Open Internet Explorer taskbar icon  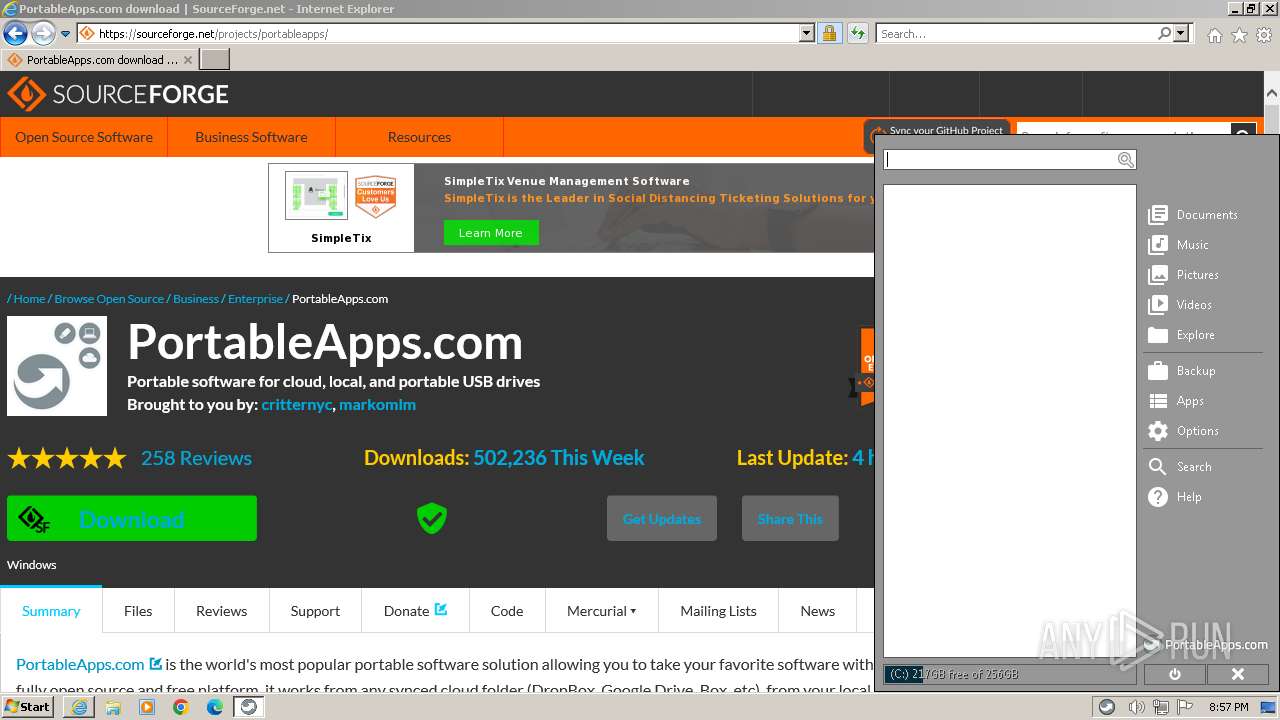pyautogui.click(x=79, y=707)
